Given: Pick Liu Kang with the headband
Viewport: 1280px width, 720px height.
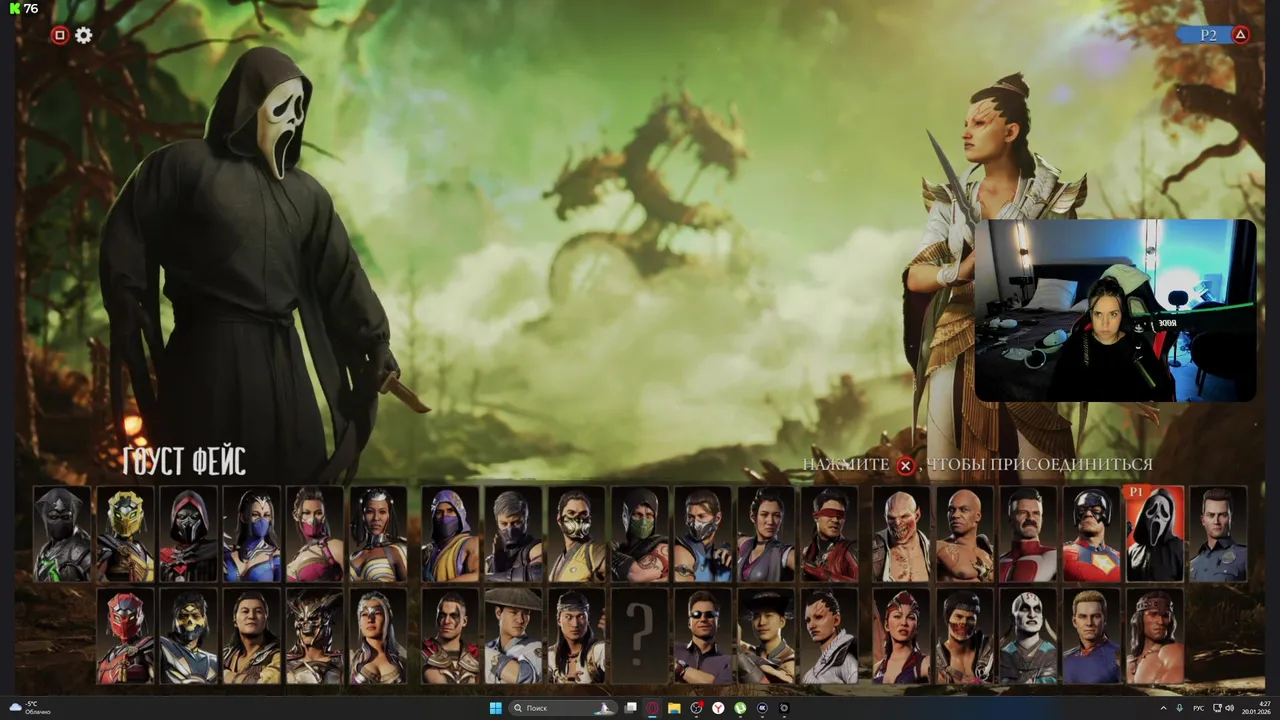Looking at the screenshot, I should pyautogui.click(x=576, y=636).
